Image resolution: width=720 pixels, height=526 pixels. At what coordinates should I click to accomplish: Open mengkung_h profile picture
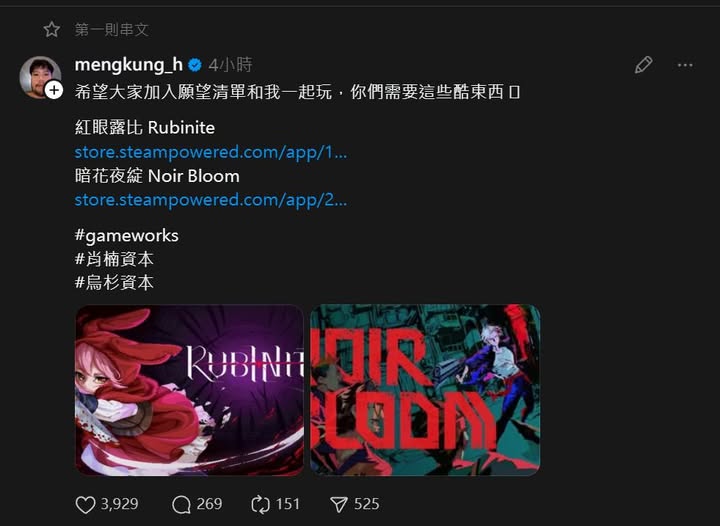pyautogui.click(x=40, y=77)
